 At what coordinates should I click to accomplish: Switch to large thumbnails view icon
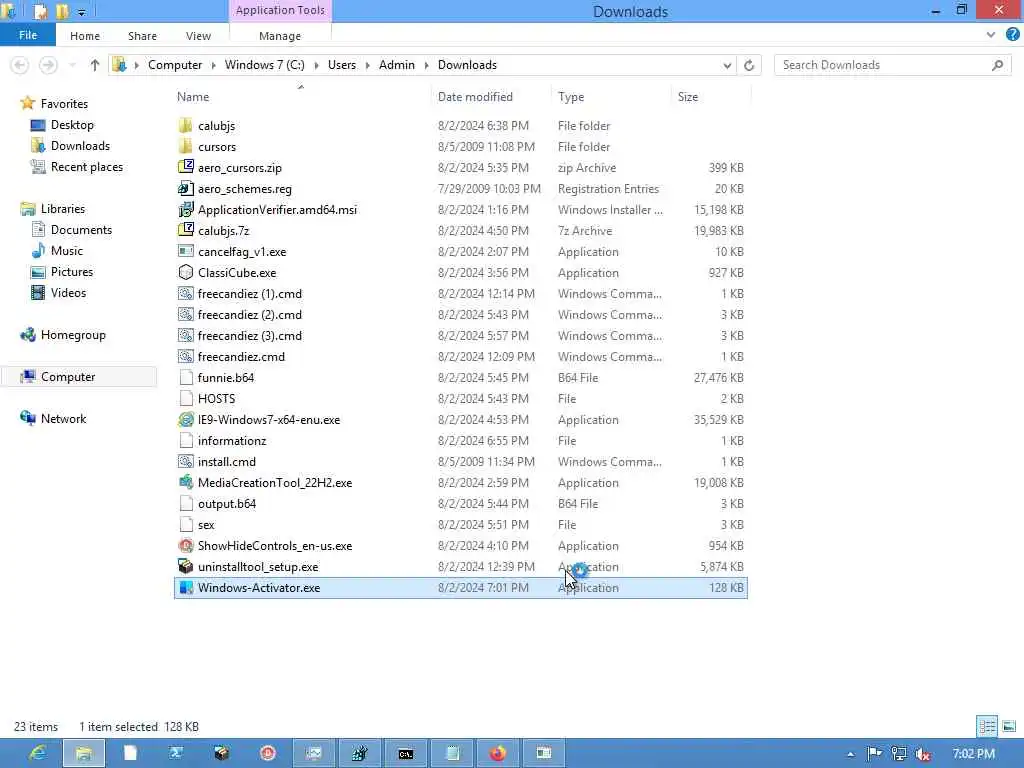tap(1009, 726)
